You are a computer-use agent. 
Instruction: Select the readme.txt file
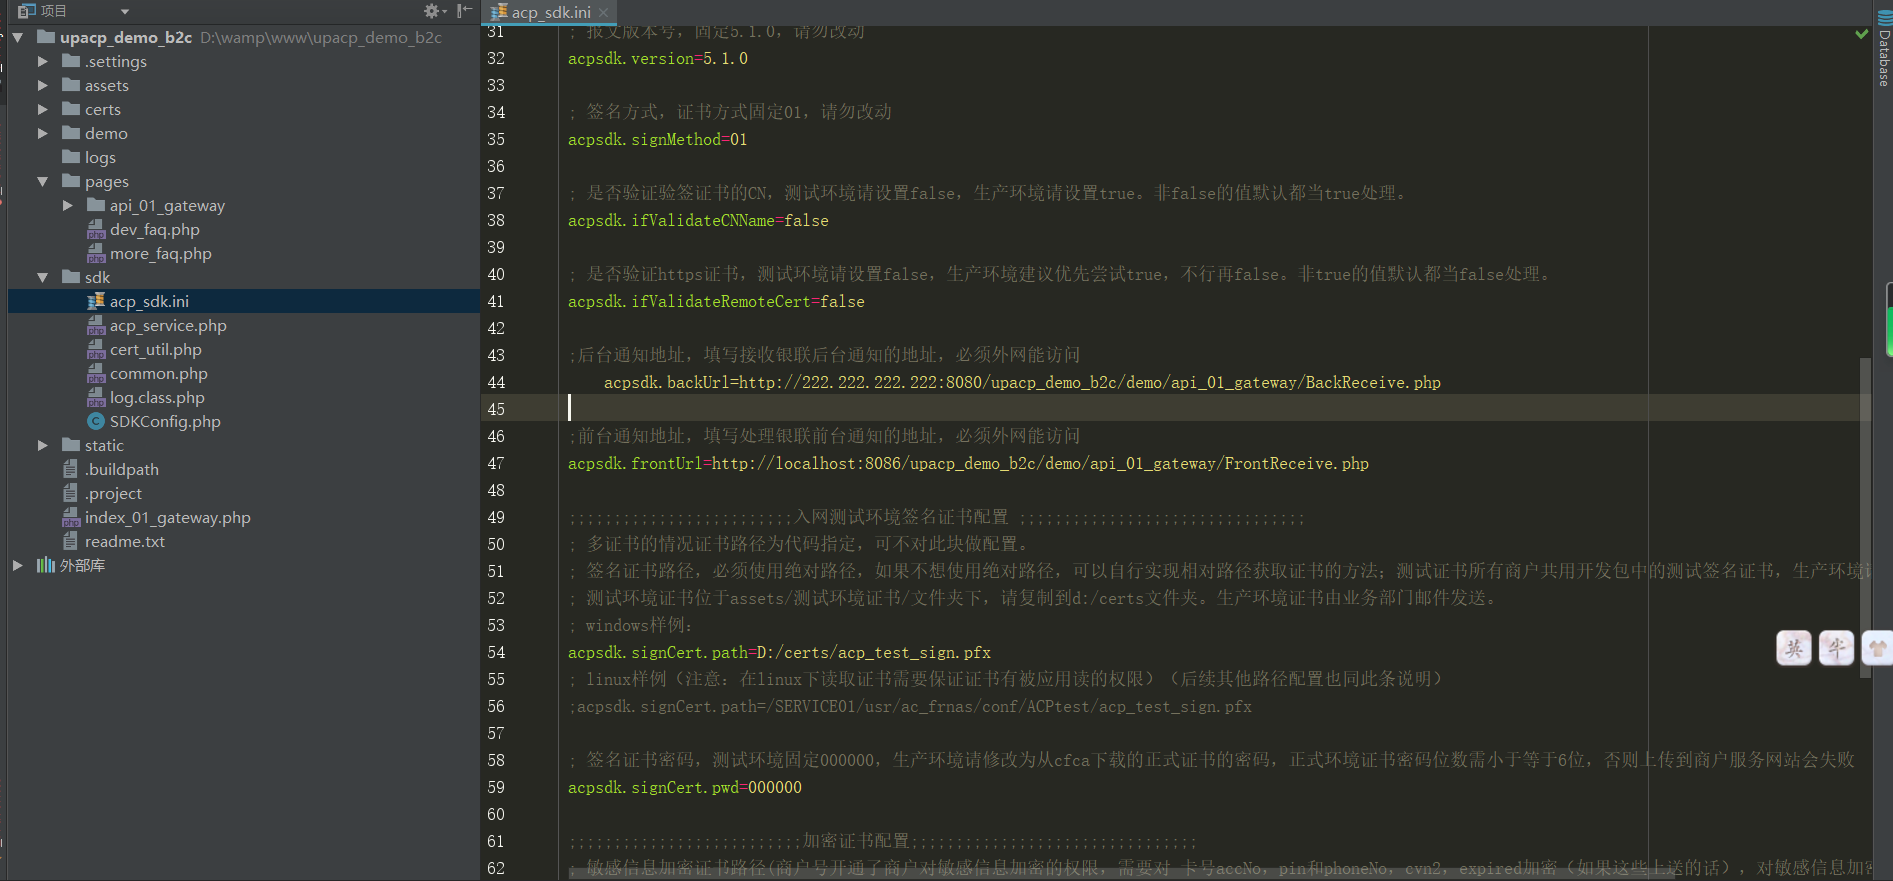[124, 542]
